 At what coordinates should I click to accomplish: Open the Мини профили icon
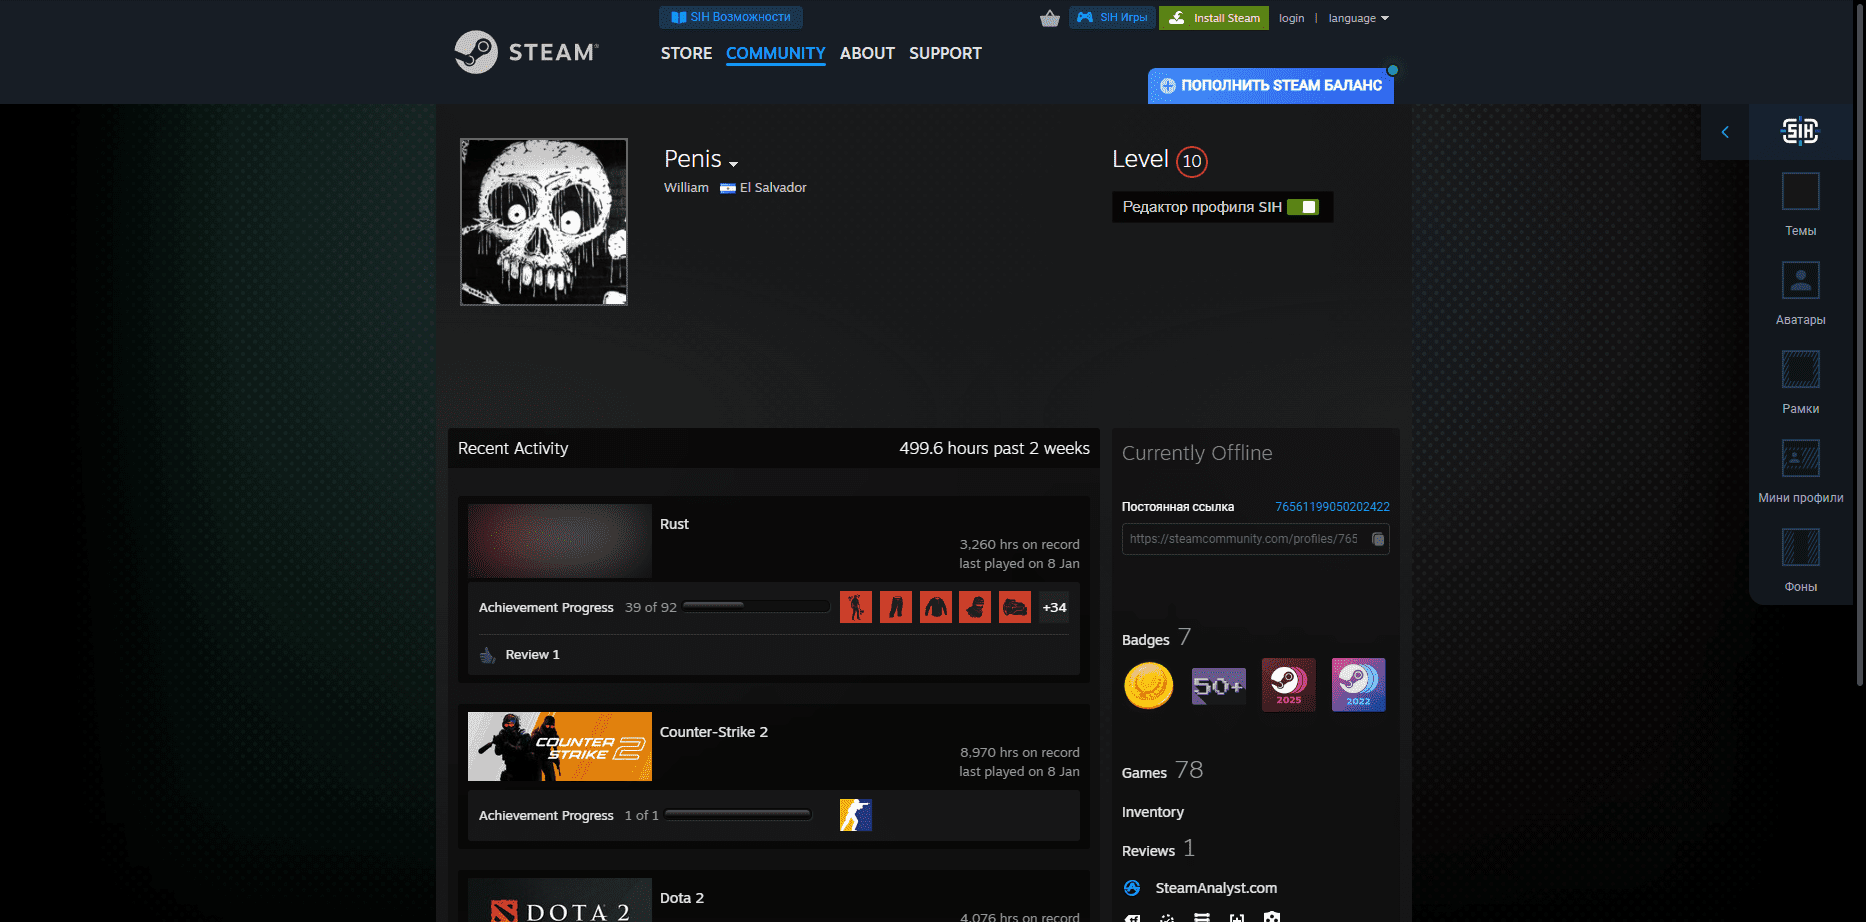(1800, 458)
